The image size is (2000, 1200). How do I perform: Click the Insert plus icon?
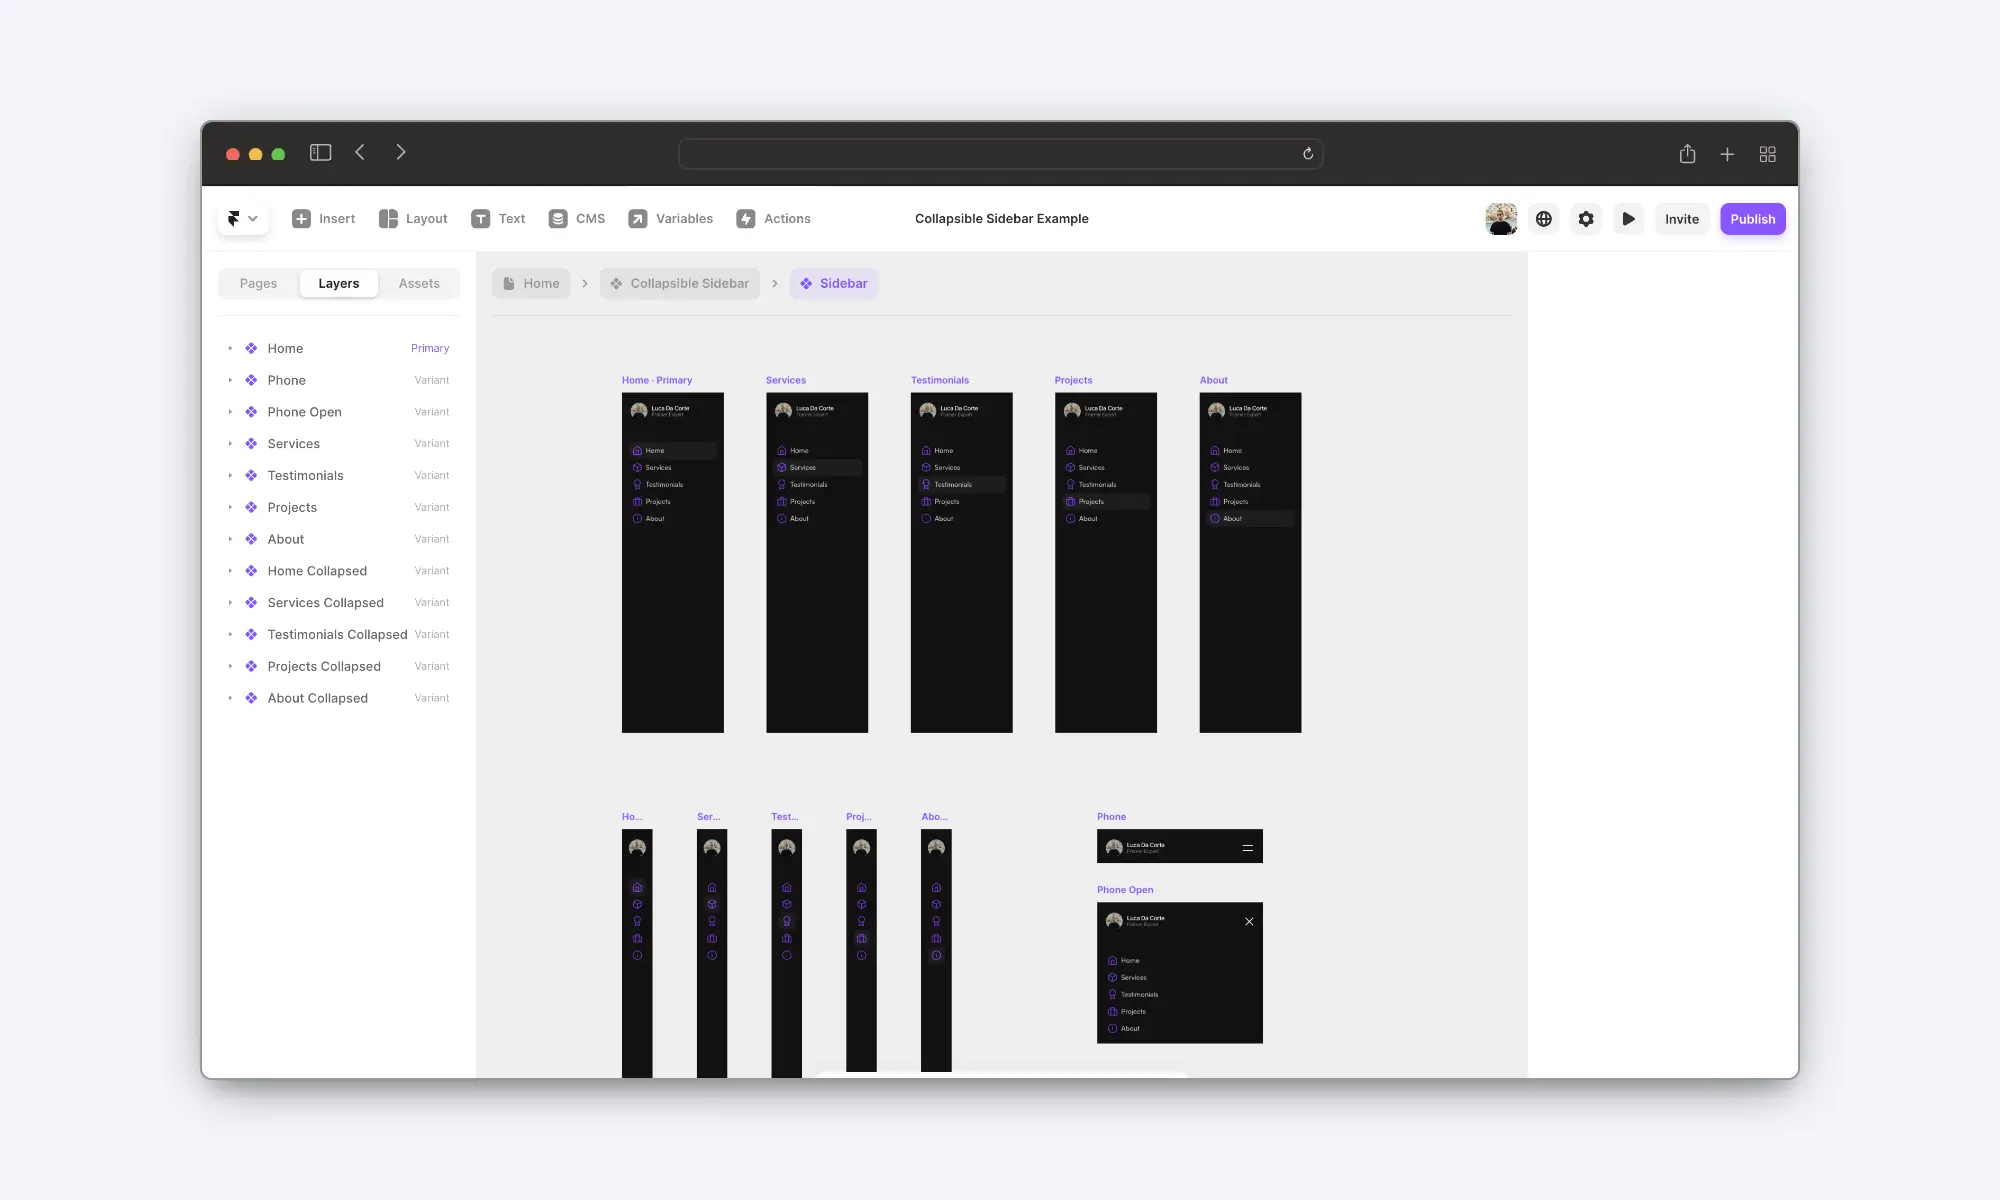click(x=301, y=219)
